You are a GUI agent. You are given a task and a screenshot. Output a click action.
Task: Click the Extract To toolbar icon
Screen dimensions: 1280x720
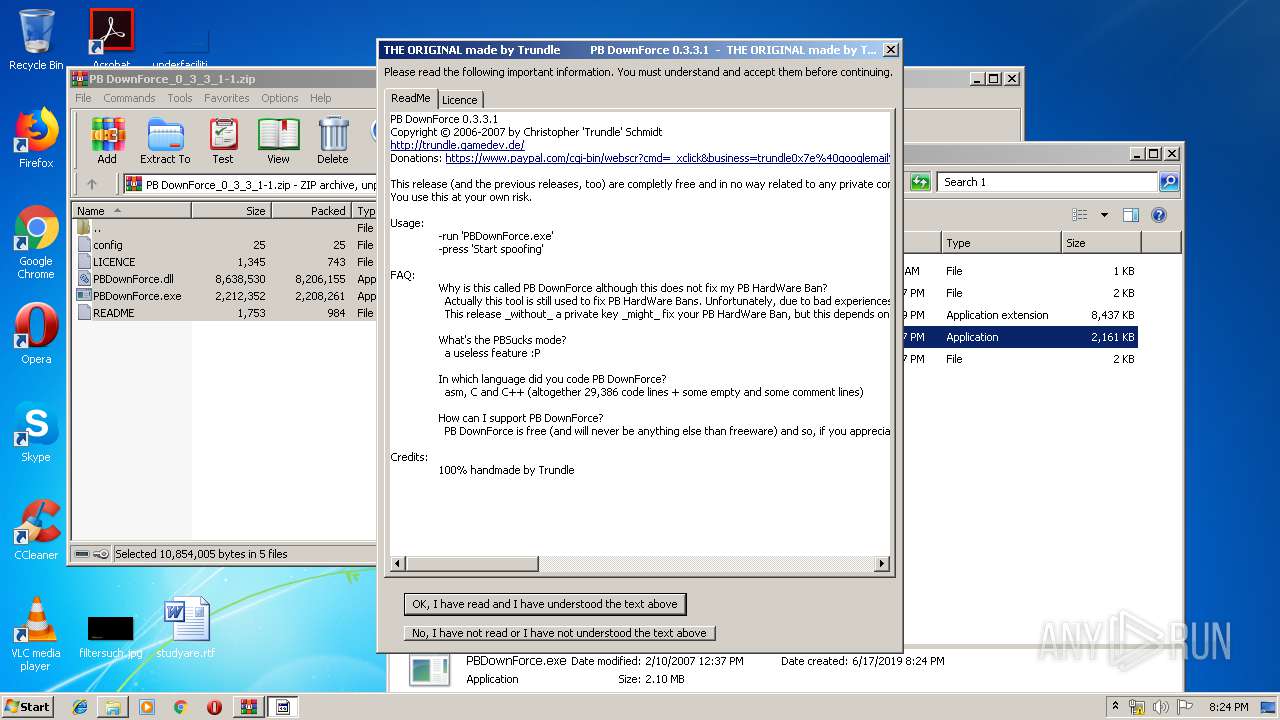click(165, 140)
